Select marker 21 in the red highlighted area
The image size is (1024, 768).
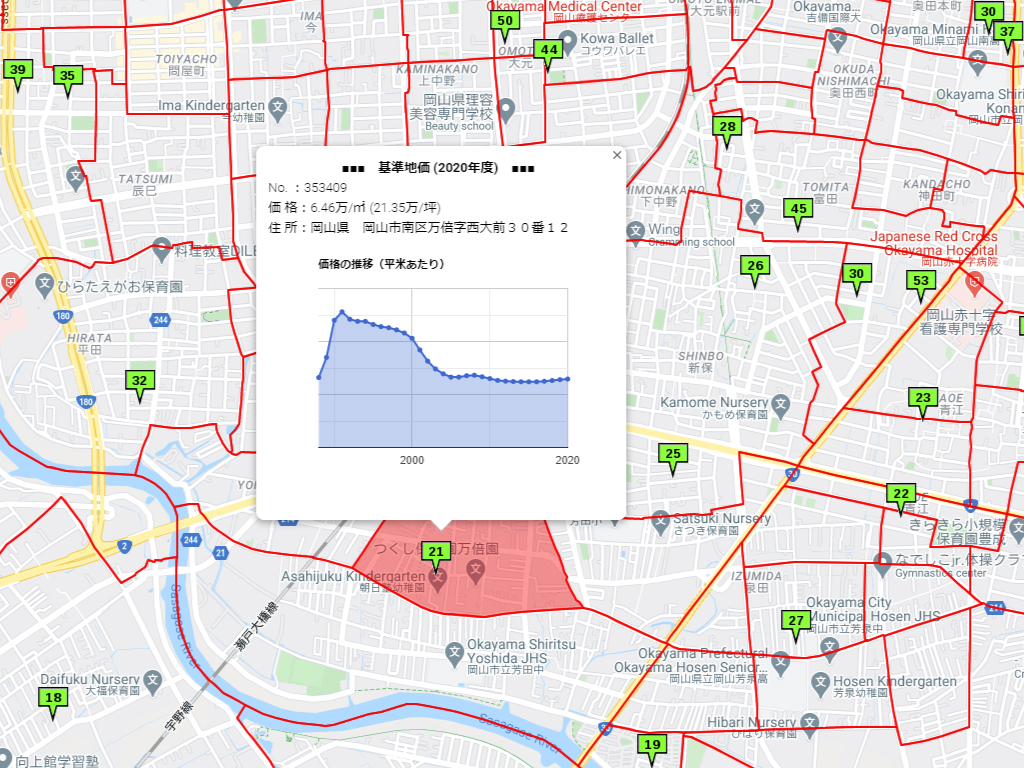pos(435,552)
